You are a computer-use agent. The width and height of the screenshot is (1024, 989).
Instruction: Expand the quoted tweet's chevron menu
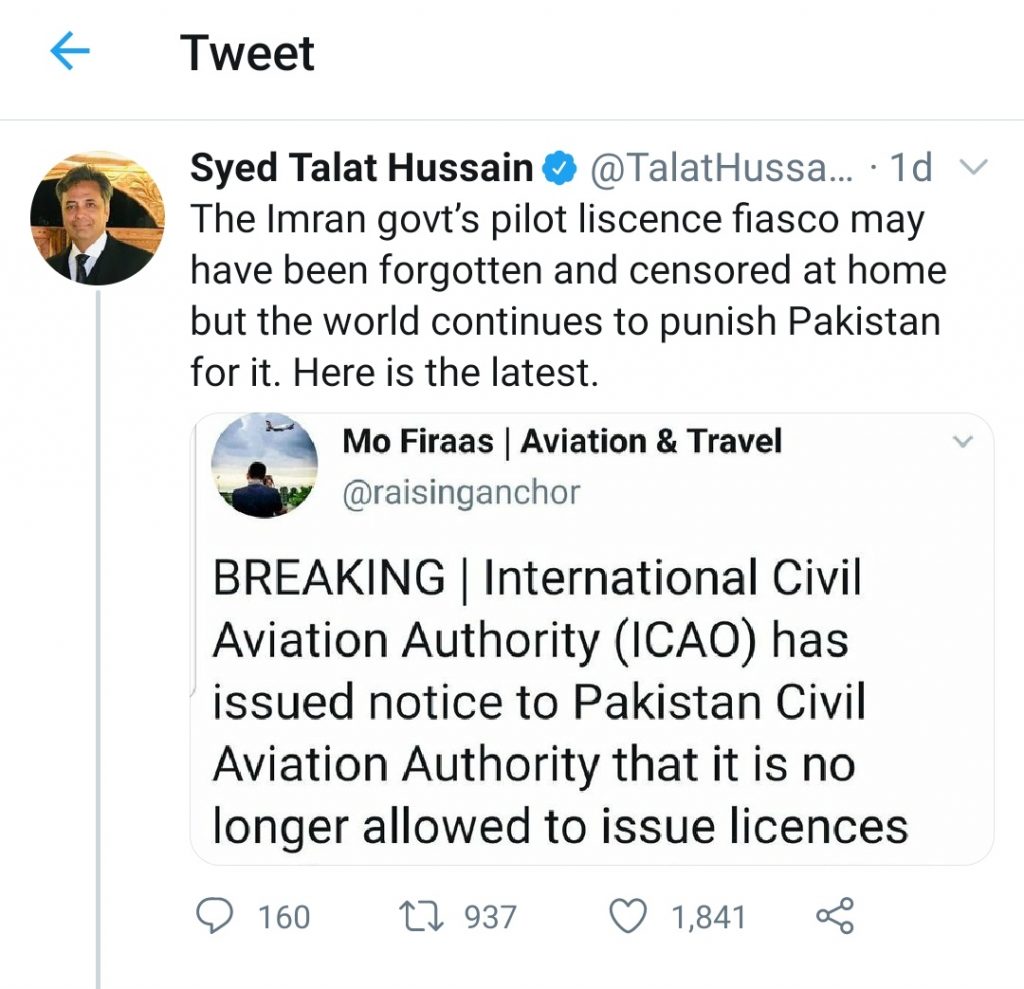[962, 442]
